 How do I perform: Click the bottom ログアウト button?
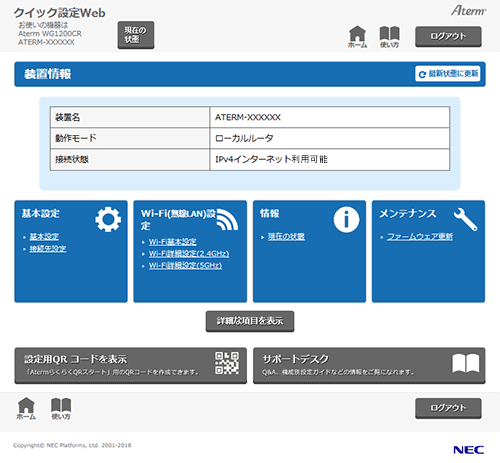(x=448, y=408)
